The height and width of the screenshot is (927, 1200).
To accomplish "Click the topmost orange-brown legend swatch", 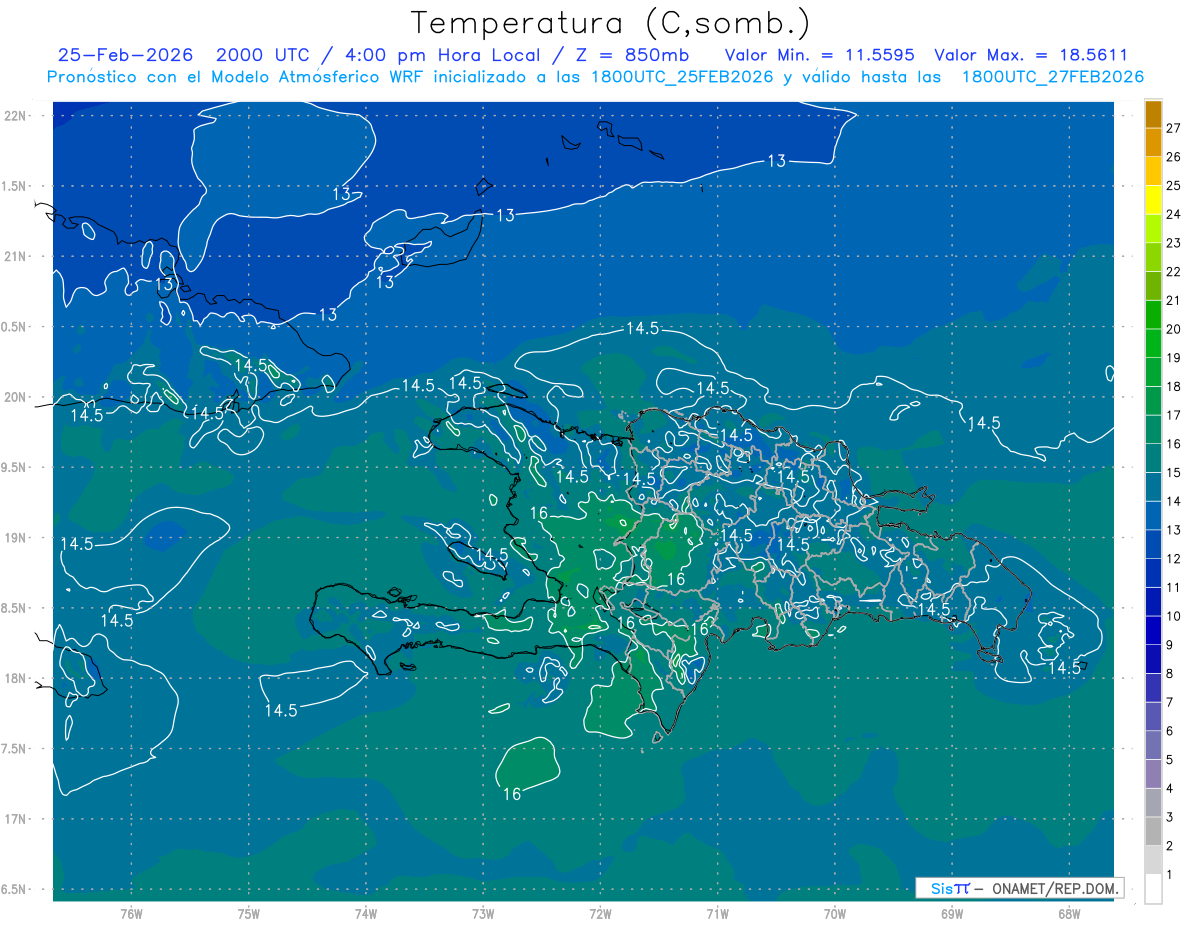I will coord(1153,113).
